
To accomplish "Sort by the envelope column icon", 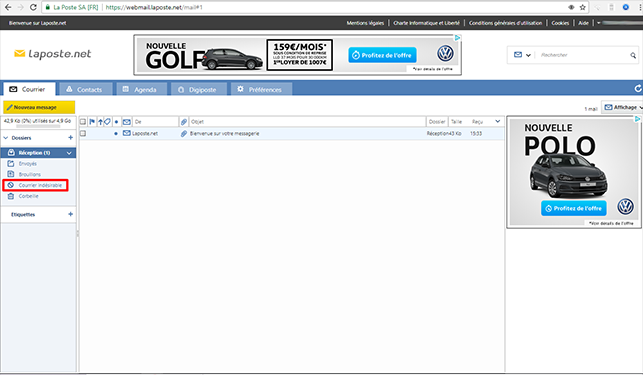I will tap(127, 122).
